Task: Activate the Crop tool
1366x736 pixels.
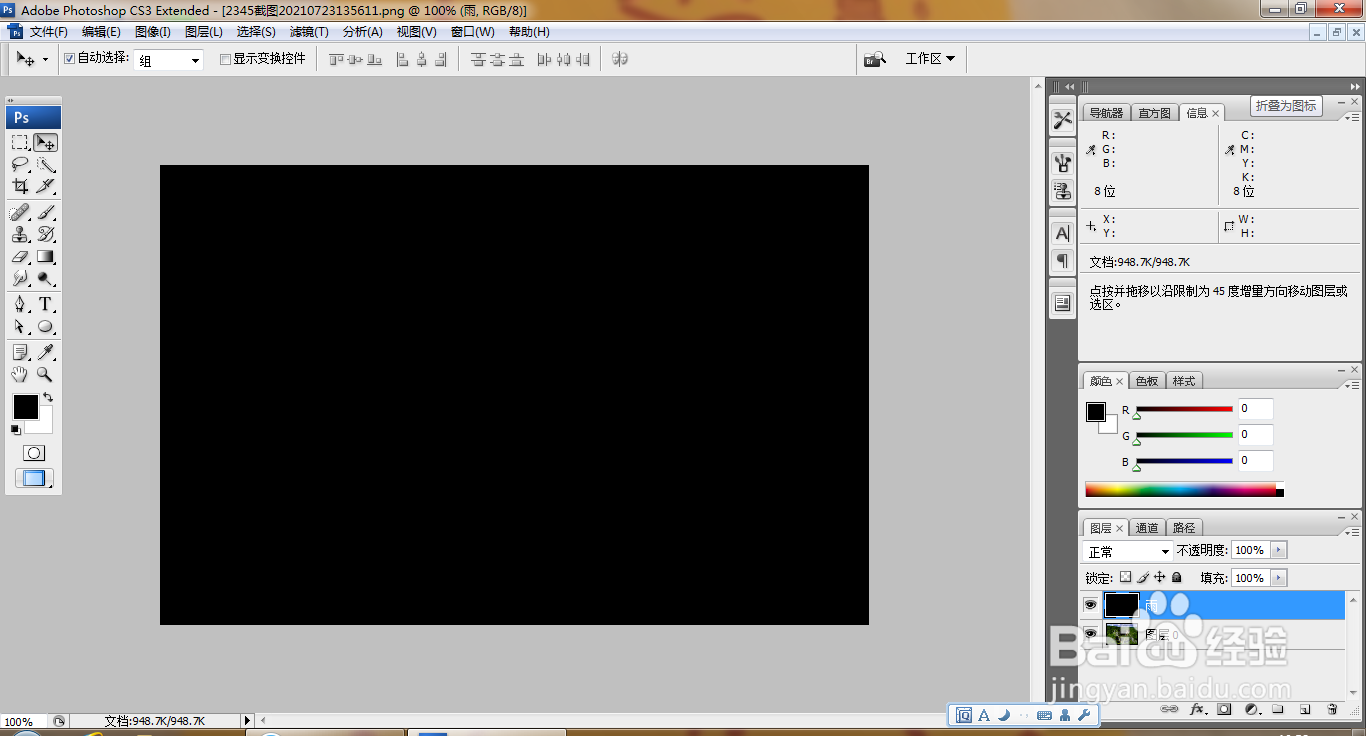Action: 20,186
